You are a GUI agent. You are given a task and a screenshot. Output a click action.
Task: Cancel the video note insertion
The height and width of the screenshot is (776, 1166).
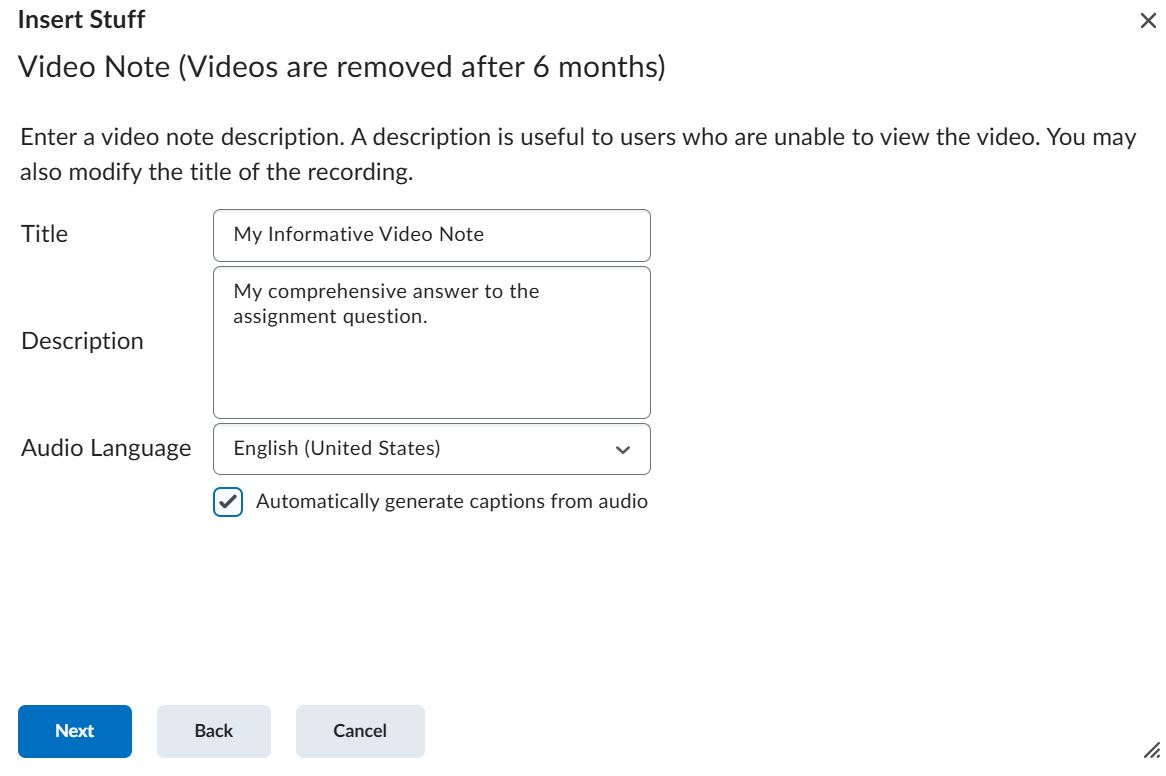click(360, 731)
